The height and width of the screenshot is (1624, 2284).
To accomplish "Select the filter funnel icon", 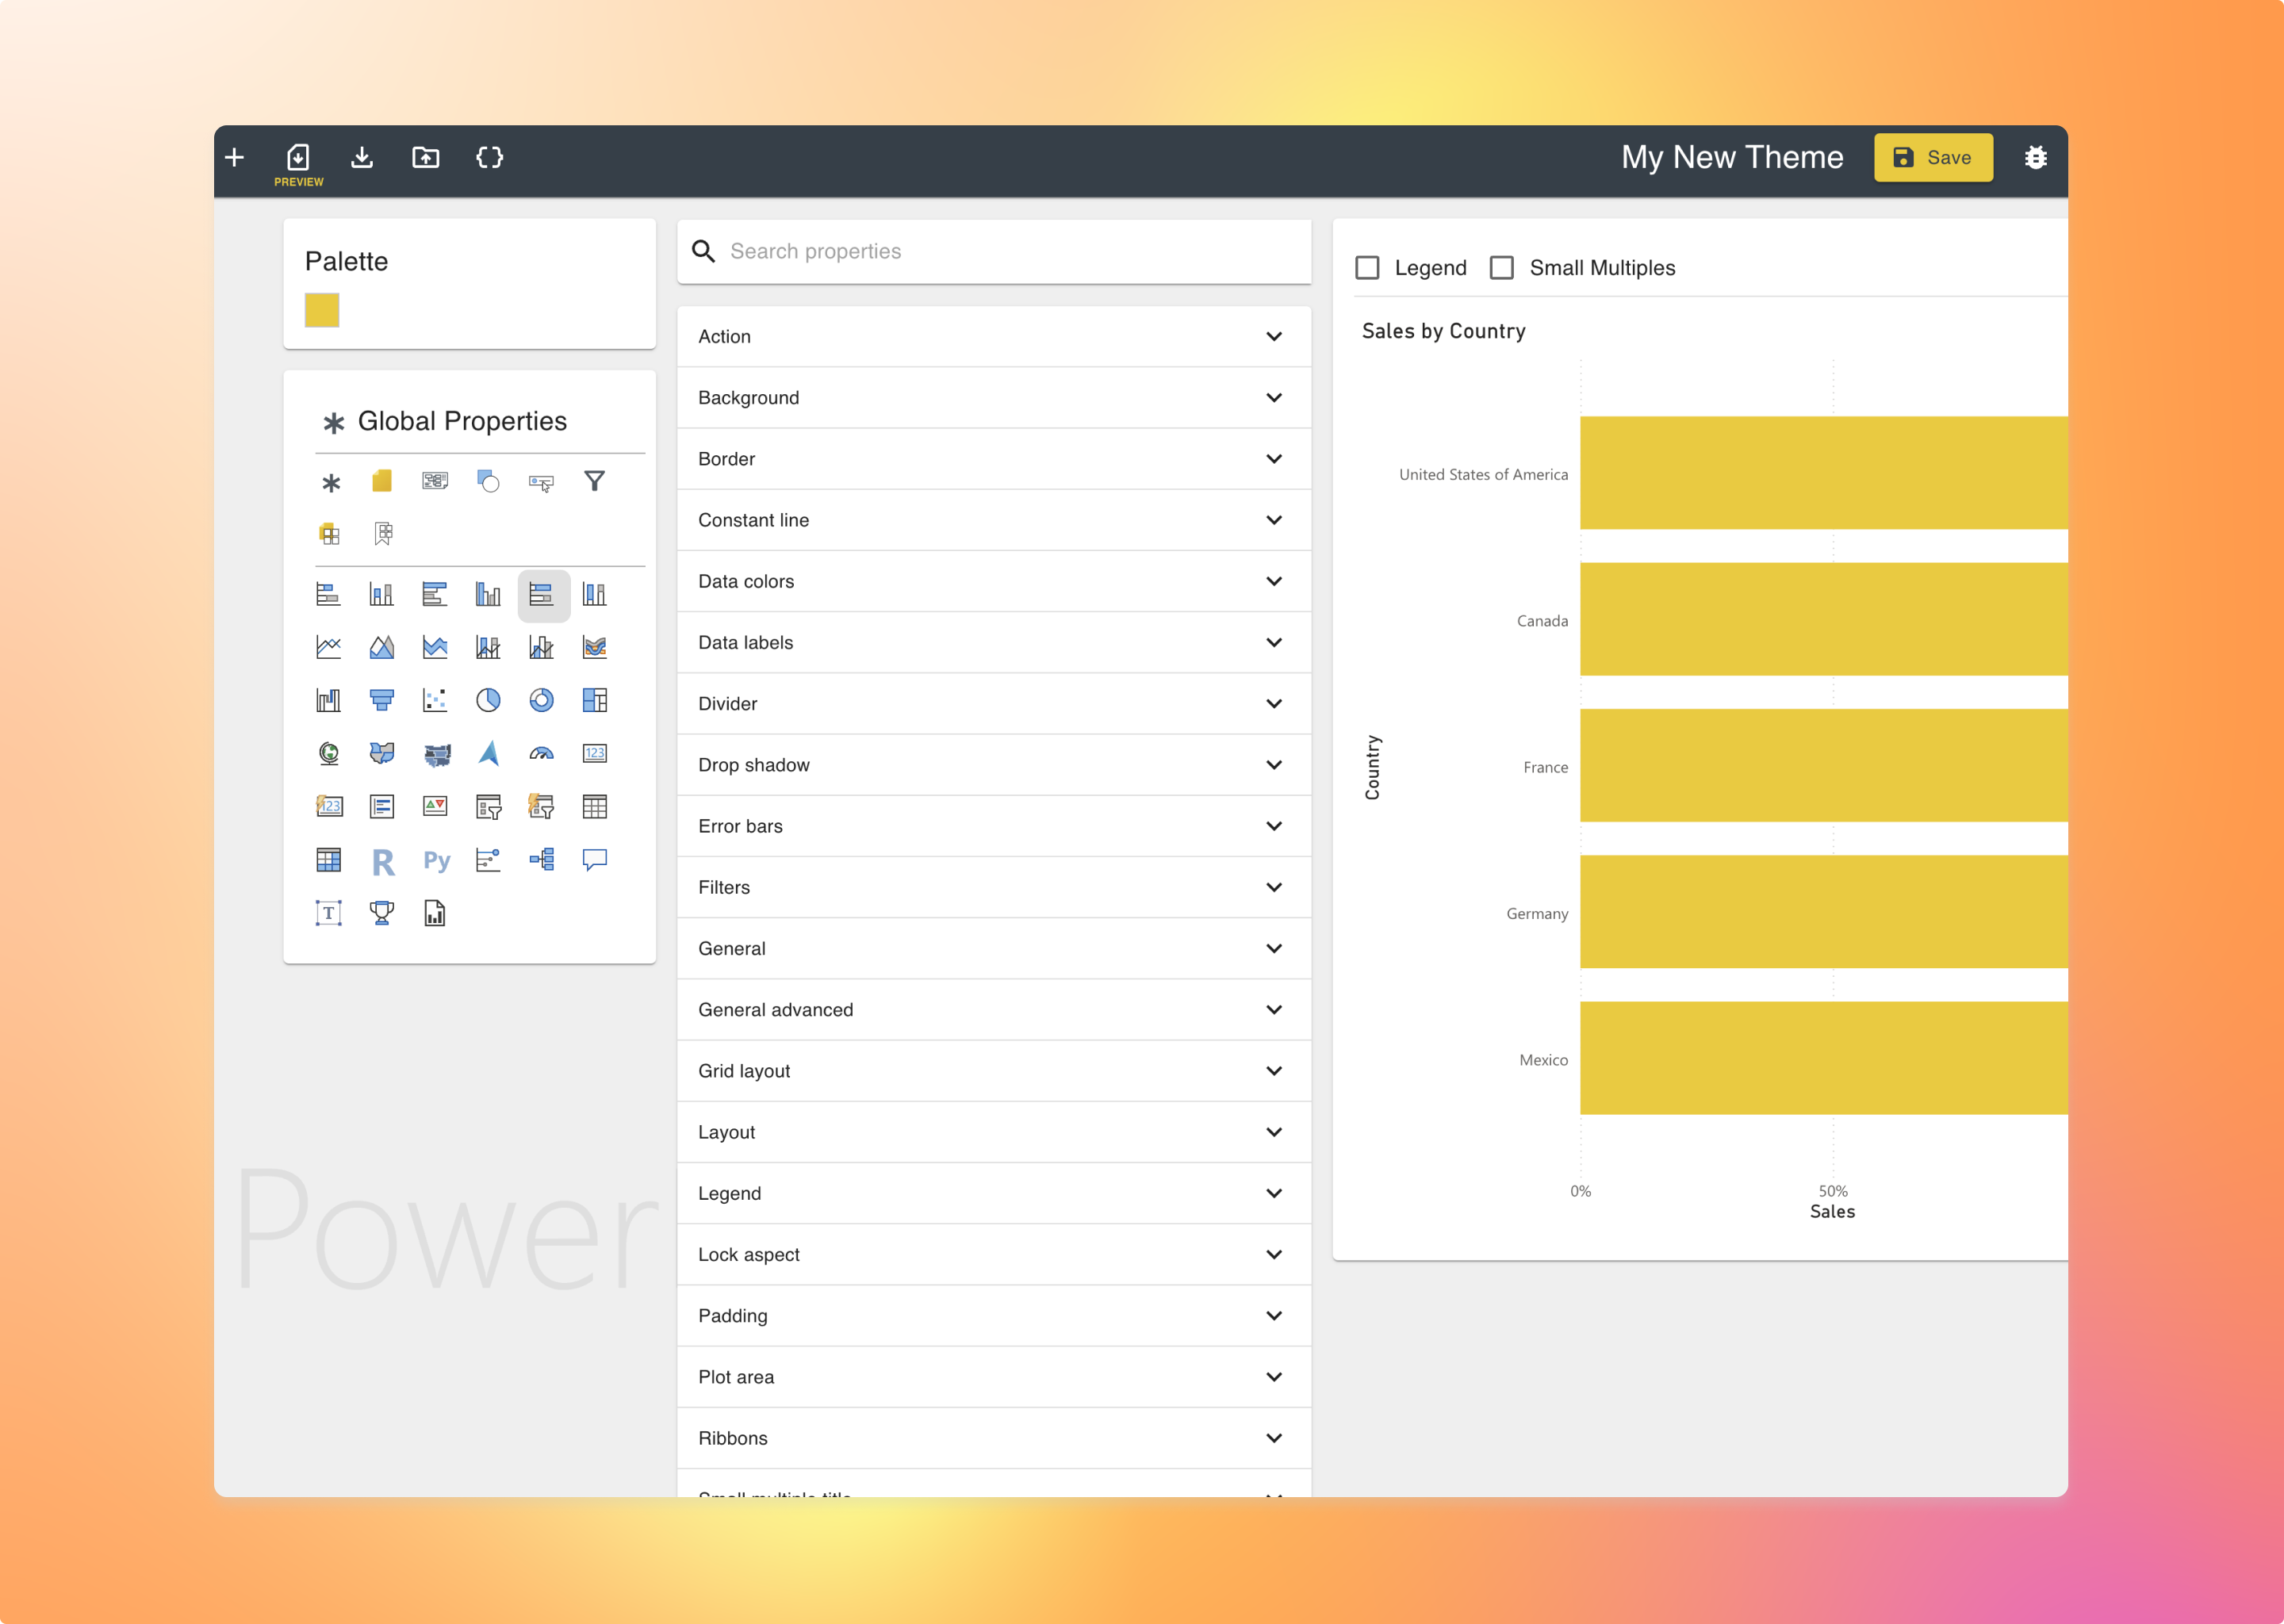I will click(x=594, y=481).
